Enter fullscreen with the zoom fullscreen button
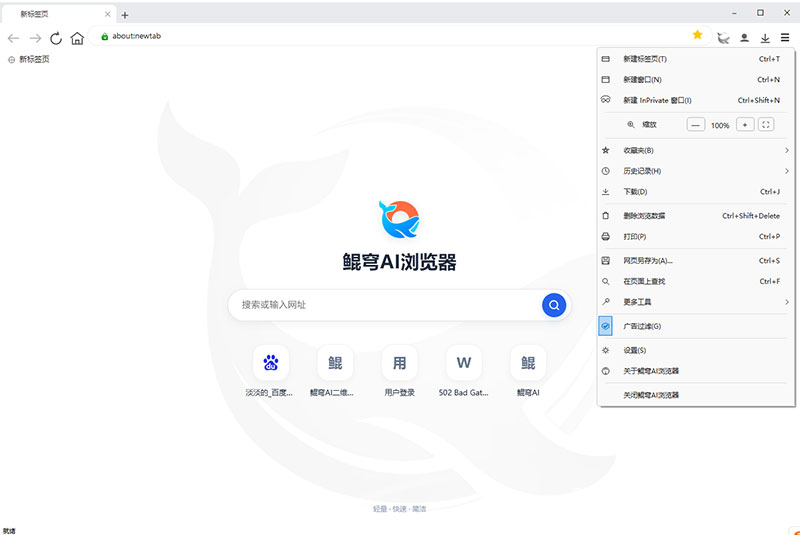Image resolution: width=800 pixels, height=535 pixels. [x=766, y=124]
